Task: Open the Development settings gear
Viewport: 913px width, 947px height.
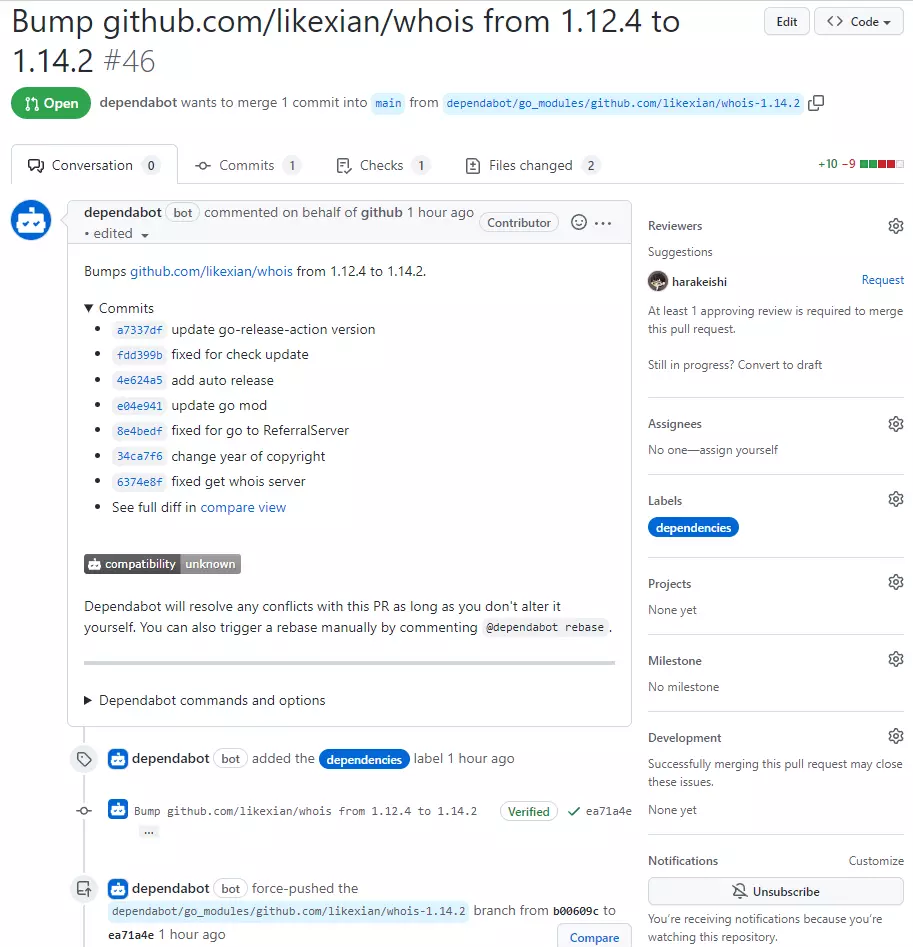Action: [x=895, y=737]
